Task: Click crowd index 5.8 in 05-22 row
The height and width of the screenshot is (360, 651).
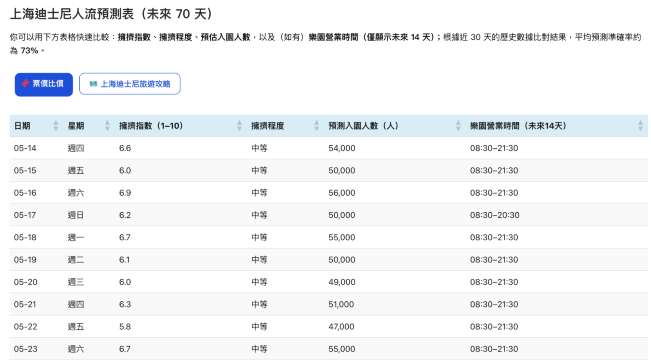Action: click(125, 327)
